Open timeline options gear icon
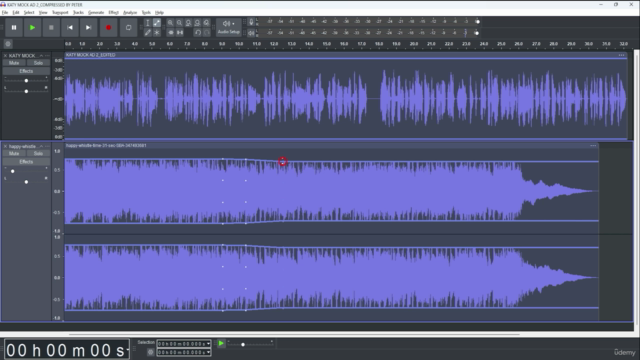Screen dimensions: 640x360 point(8,44)
